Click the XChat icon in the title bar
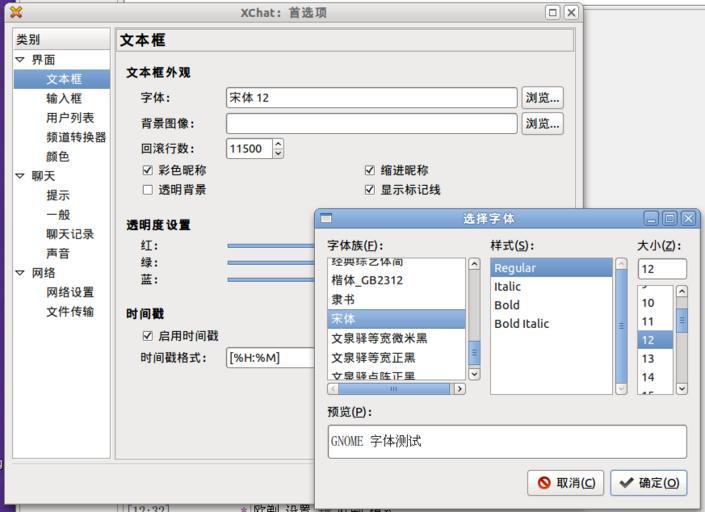This screenshot has height=512, width=705. click(15, 12)
